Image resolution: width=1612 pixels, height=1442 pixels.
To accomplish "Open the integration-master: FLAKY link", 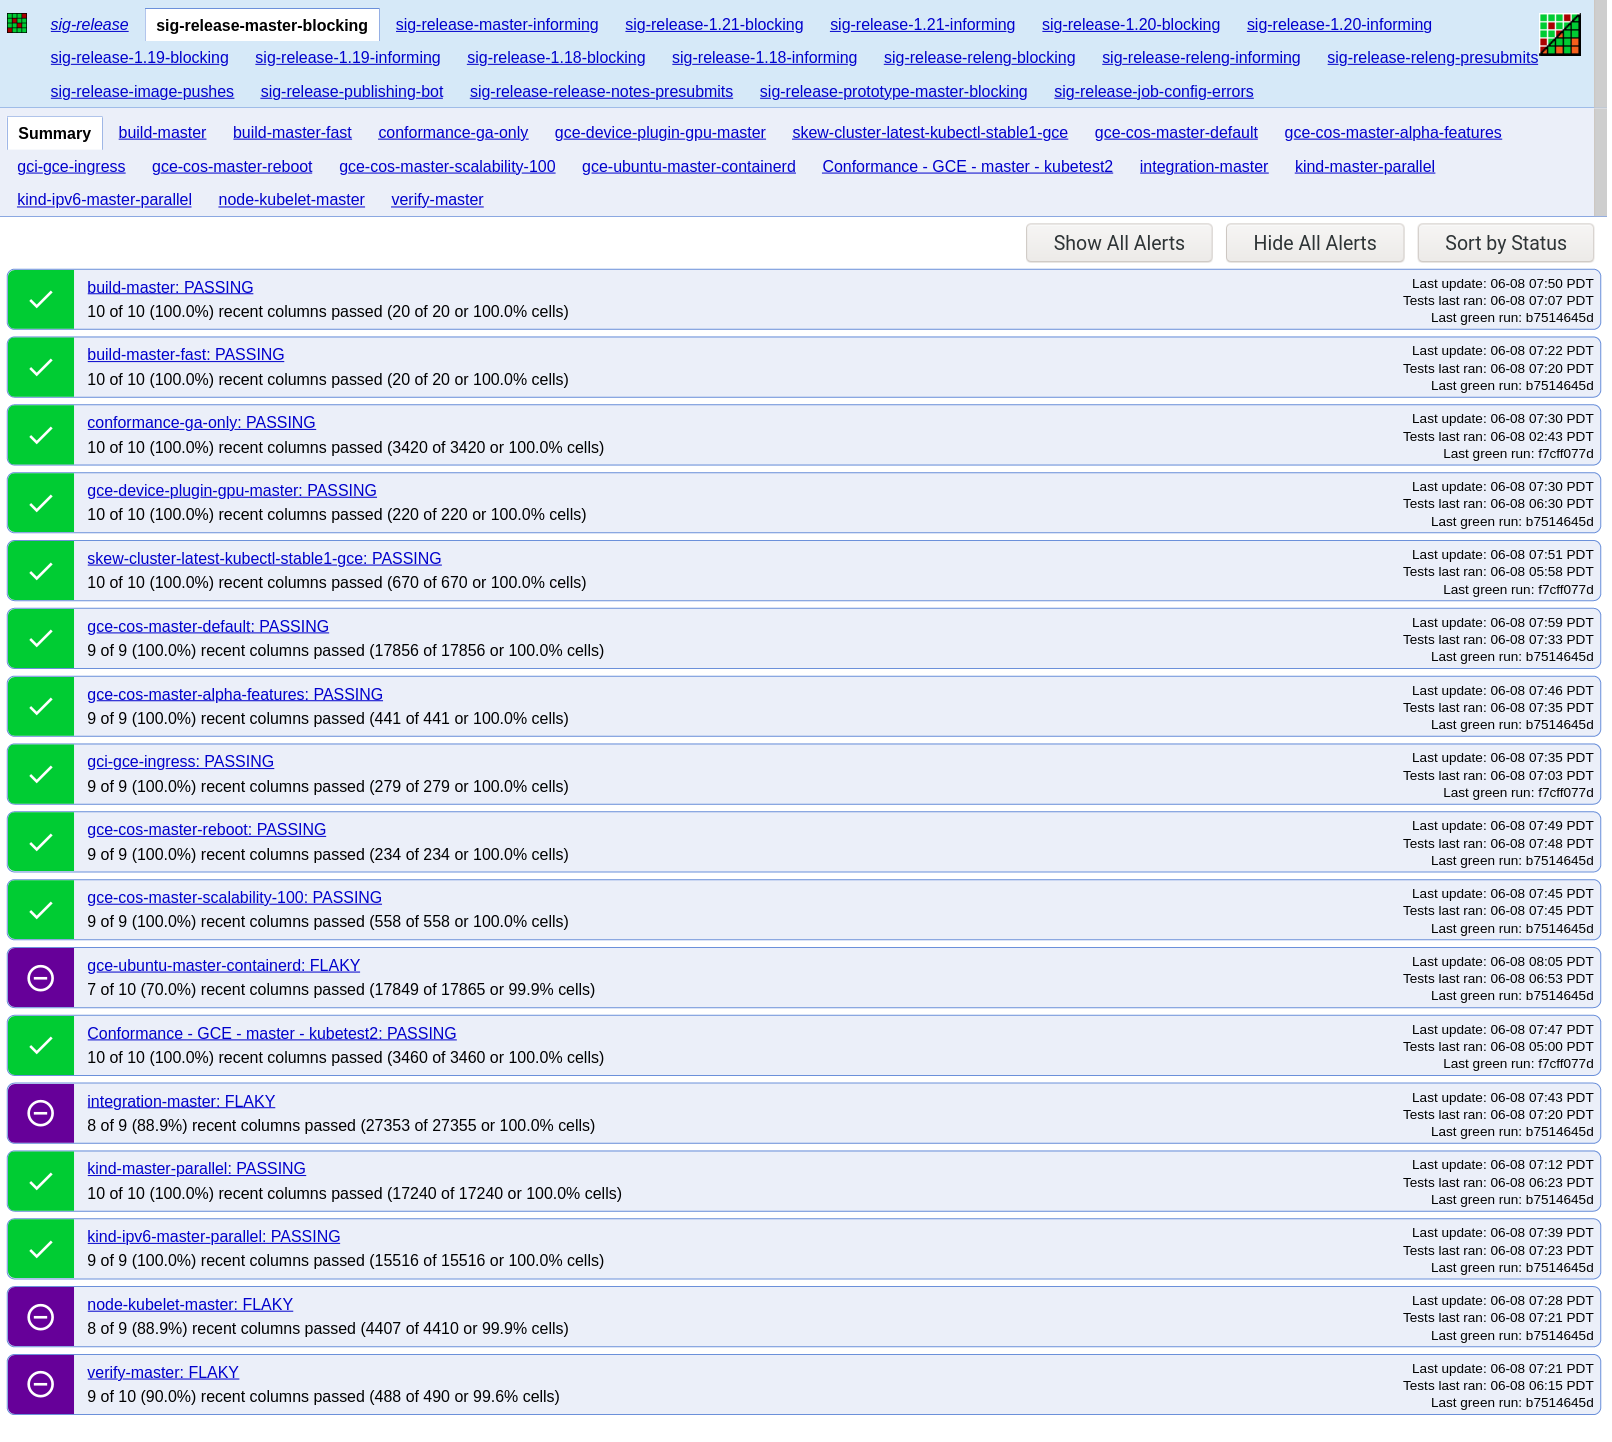I will click(x=181, y=1102).
